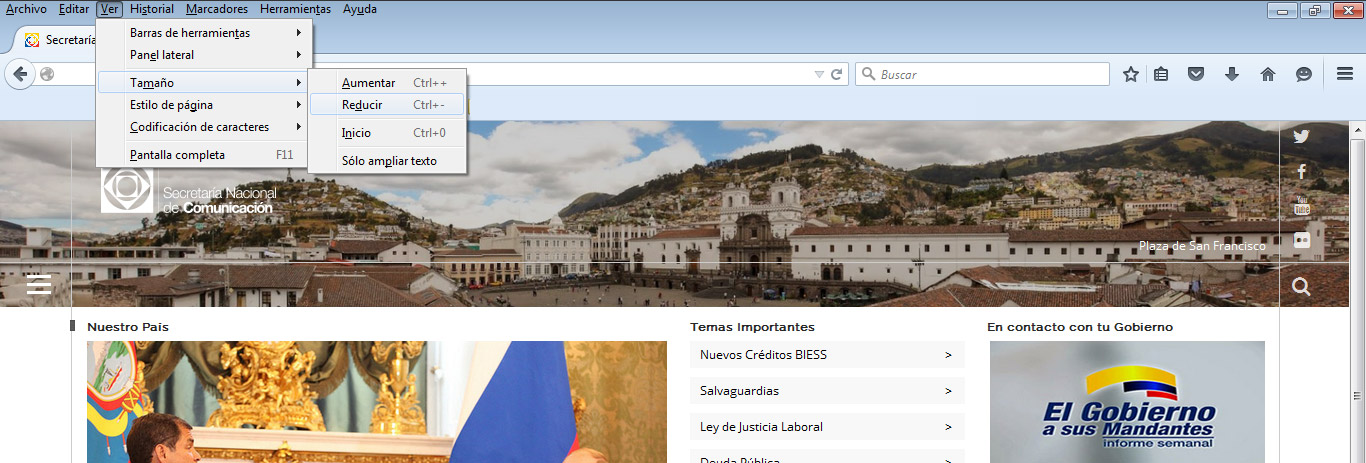Click the browser back arrow button
Screen dimensions: 1366x463
click(20, 74)
